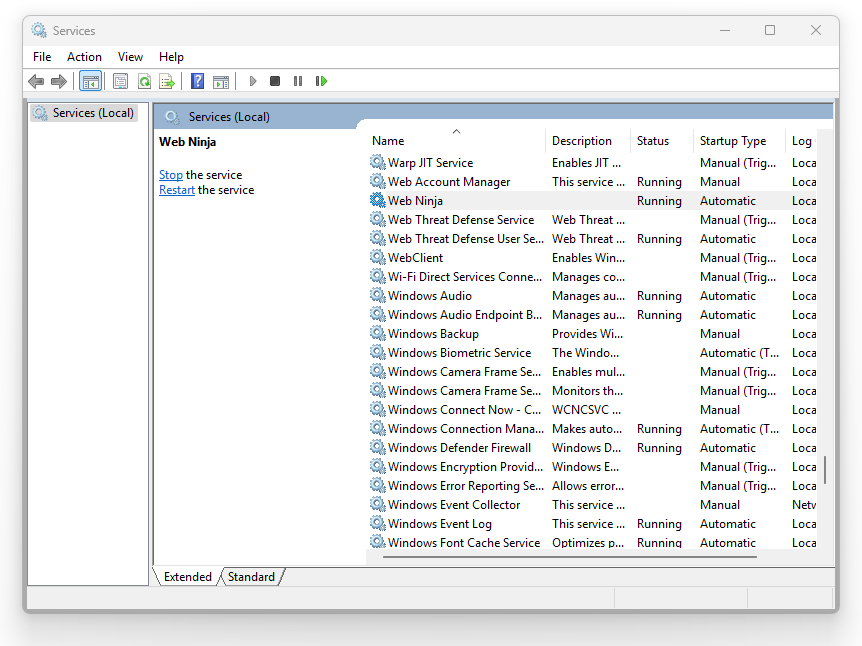Open the Help menu
Viewport: 862px width, 646px height.
click(x=171, y=57)
